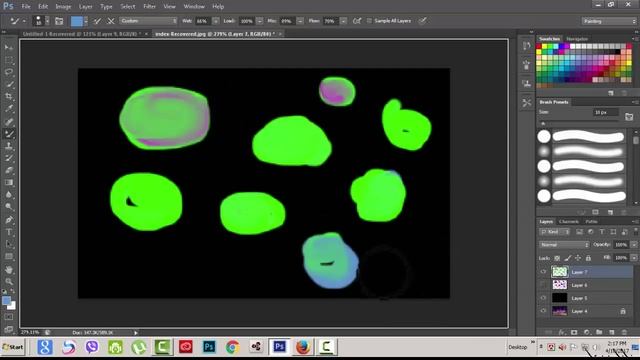Hide Layer 5 using its eye icon
Screen dimensions: 640x360
(543, 298)
